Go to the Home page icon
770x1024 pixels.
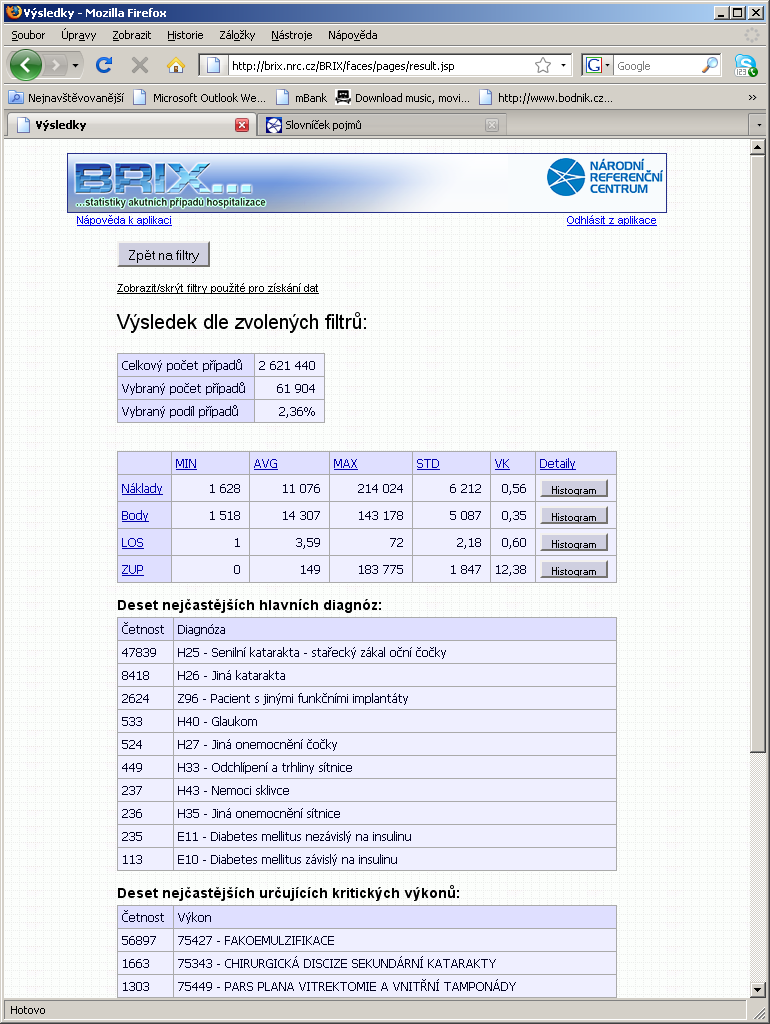point(175,65)
